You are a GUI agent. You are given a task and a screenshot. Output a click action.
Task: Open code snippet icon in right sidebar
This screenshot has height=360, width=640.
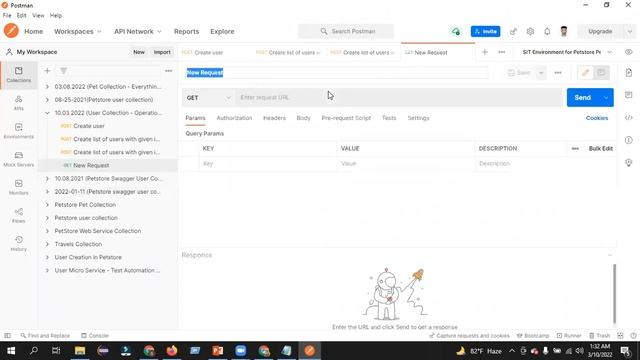pos(629,118)
